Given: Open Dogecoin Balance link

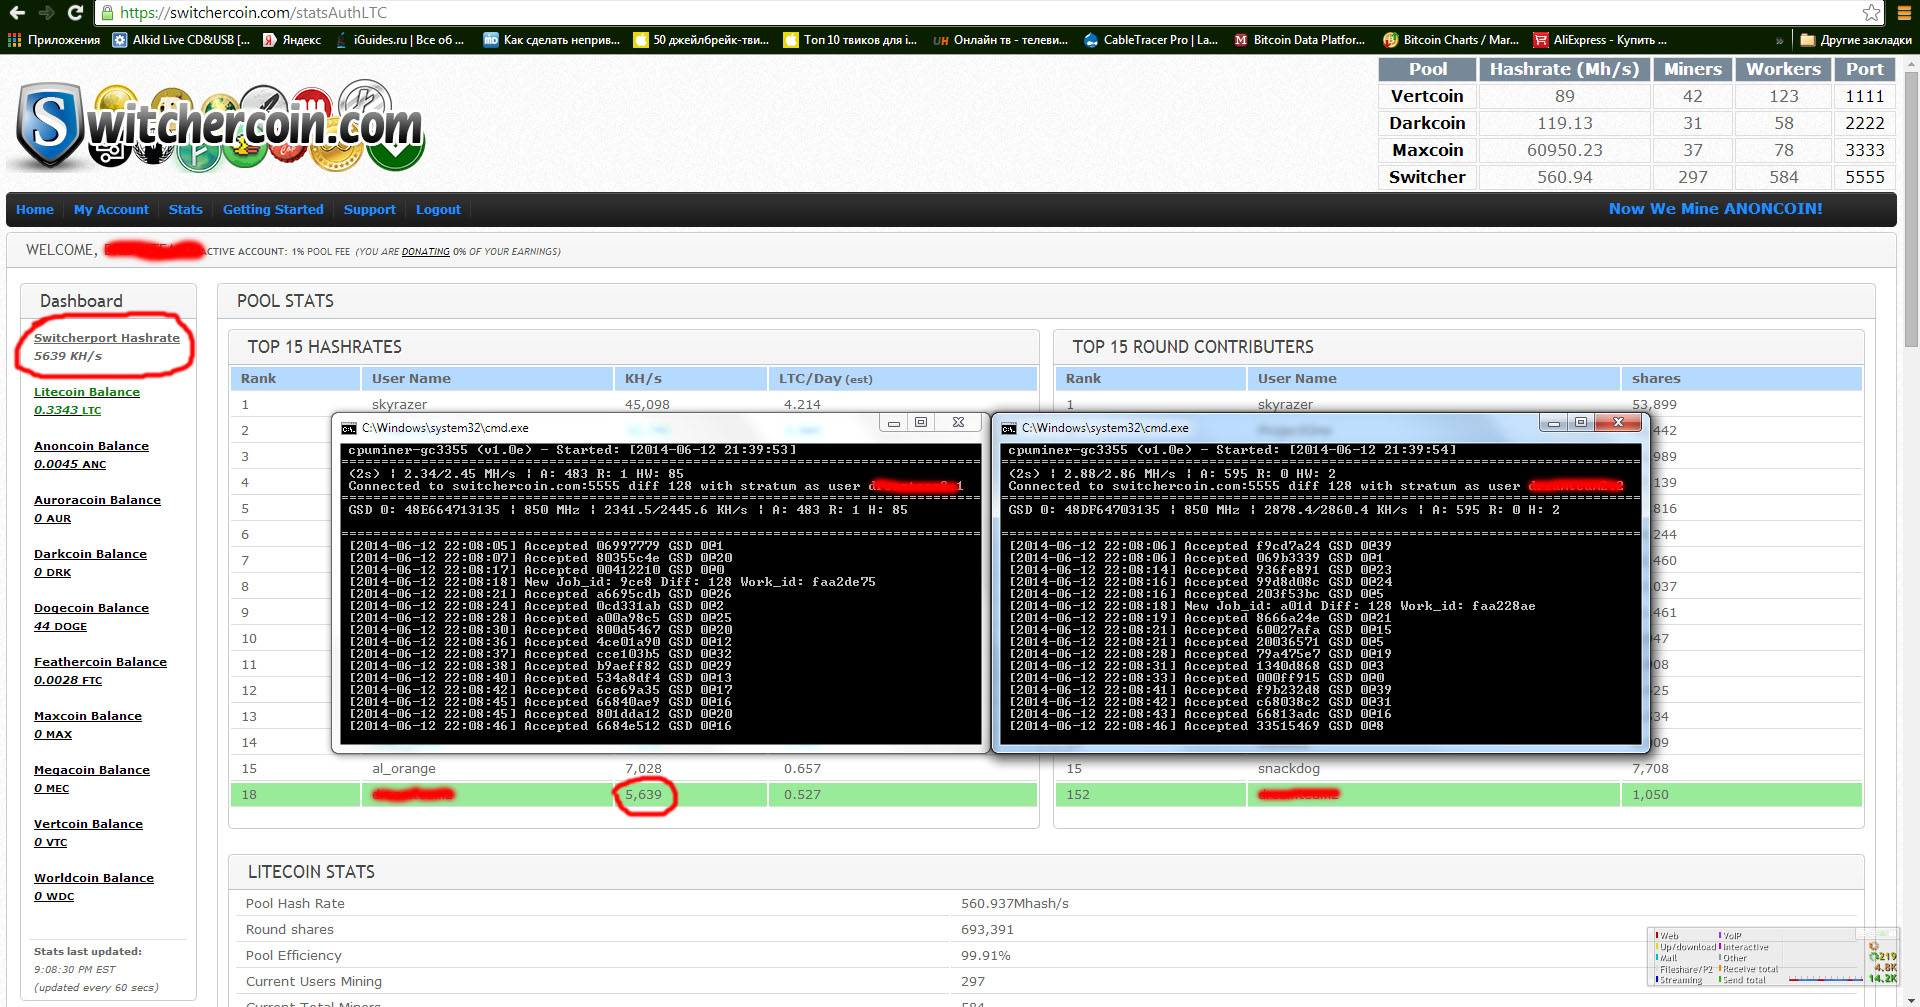Looking at the screenshot, I should (x=91, y=608).
